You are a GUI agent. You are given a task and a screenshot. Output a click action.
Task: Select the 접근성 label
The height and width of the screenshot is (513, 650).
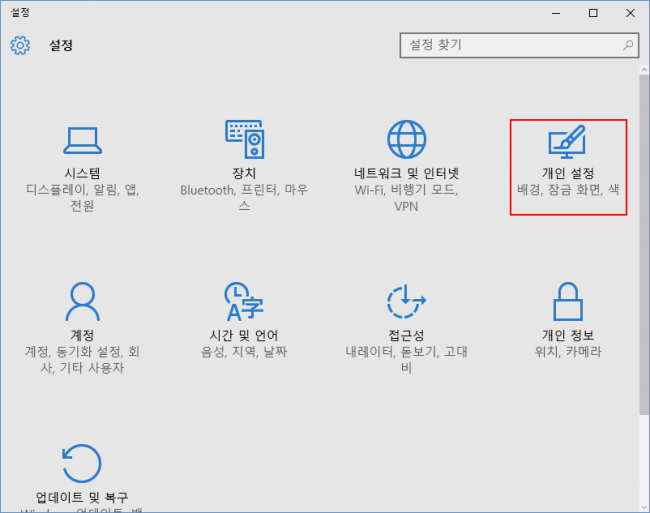tap(406, 335)
